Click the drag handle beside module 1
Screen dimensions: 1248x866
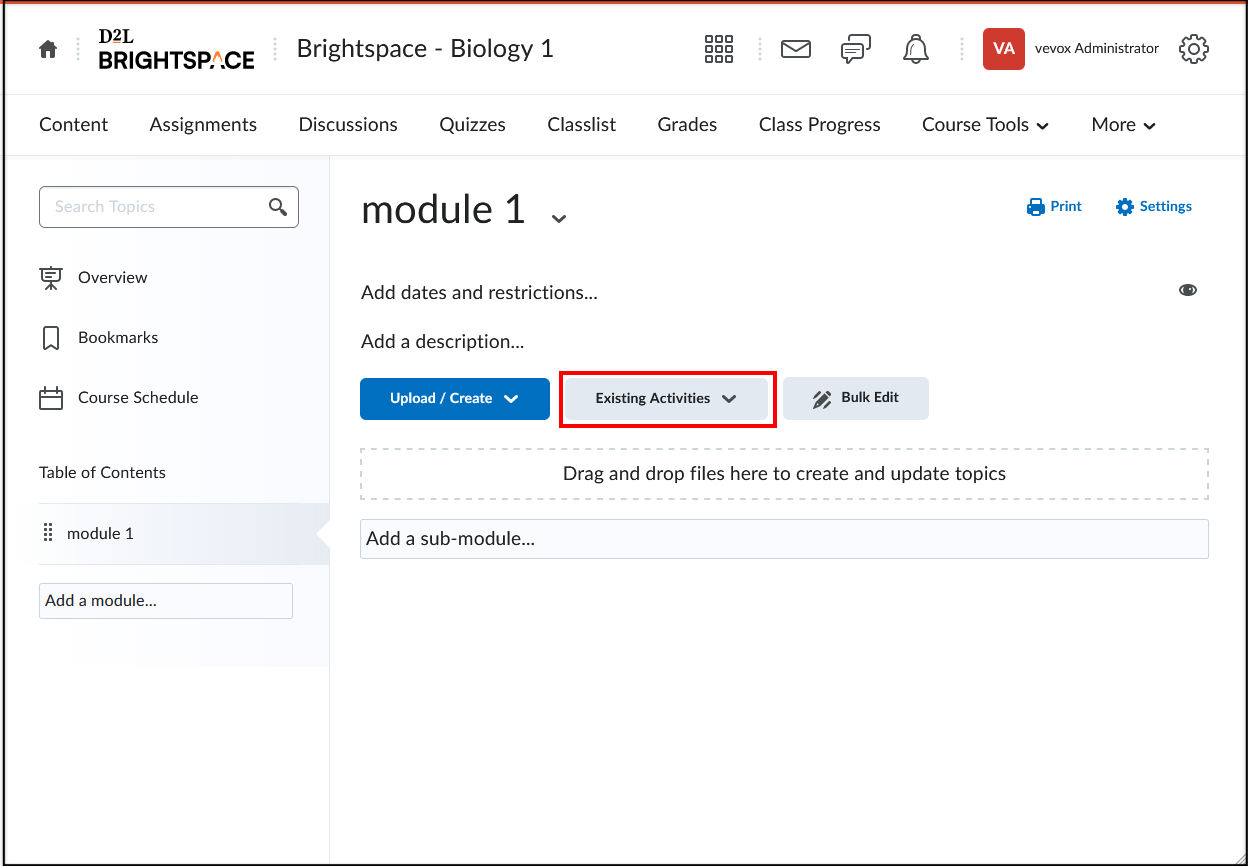tap(48, 533)
